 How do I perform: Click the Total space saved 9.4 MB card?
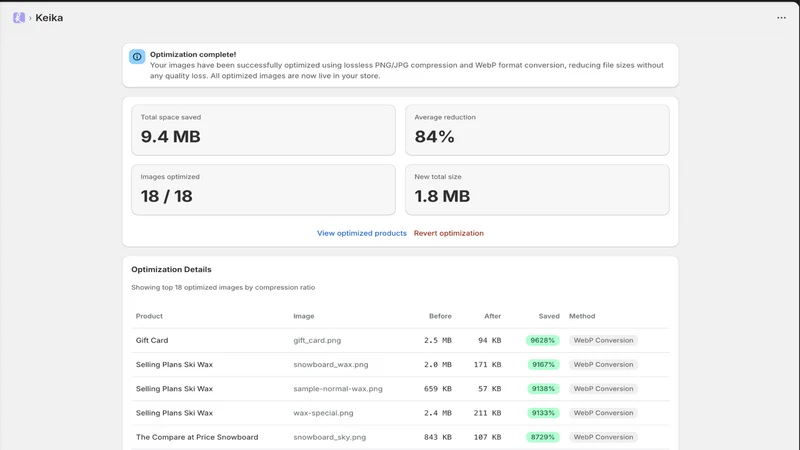click(x=263, y=130)
